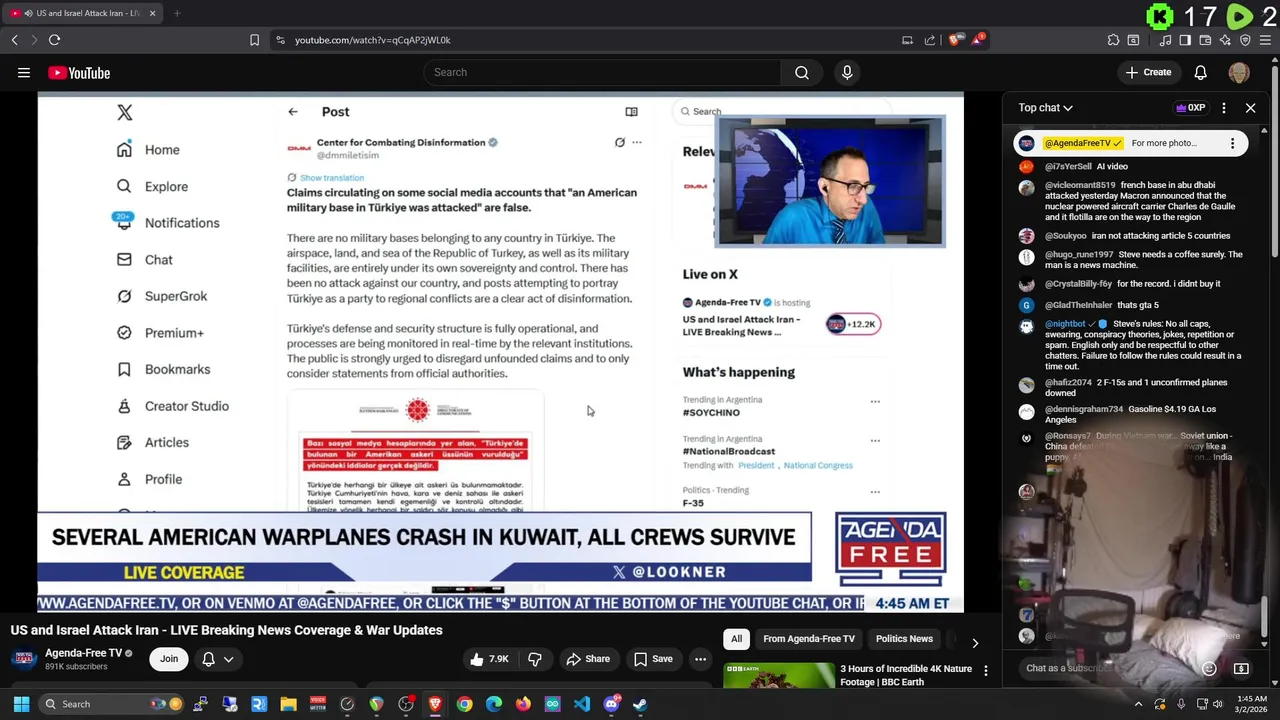This screenshot has height=720, width=1280.
Task: Open the live chat options menu
Action: (1224, 108)
